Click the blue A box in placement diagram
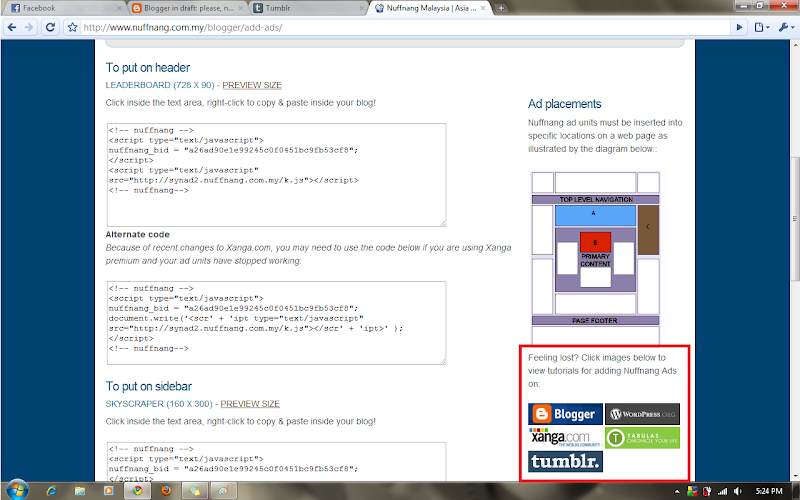This screenshot has height=500, width=800. [x=595, y=215]
